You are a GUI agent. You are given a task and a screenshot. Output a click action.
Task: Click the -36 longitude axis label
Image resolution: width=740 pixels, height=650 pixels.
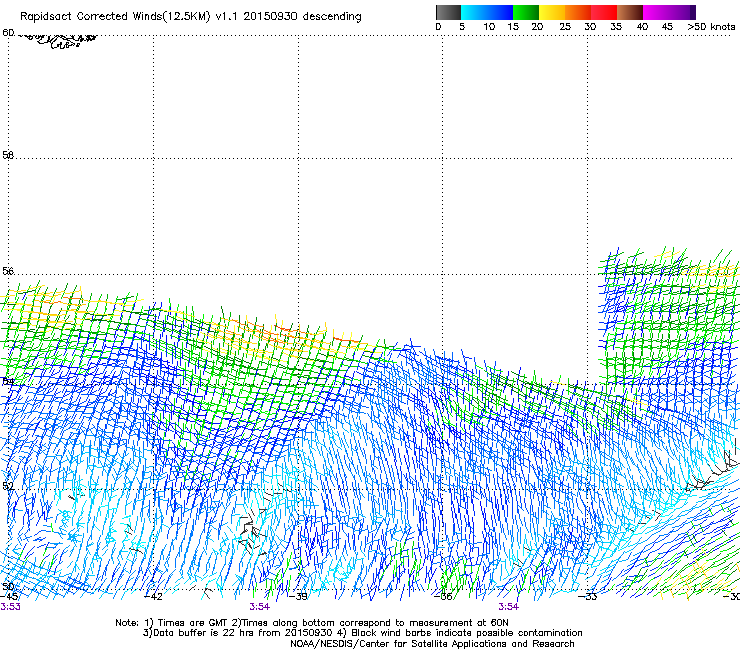click(443, 597)
